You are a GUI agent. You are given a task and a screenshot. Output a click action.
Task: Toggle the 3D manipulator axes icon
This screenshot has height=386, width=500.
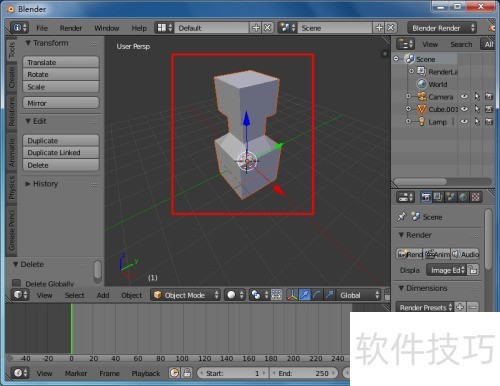point(292,295)
